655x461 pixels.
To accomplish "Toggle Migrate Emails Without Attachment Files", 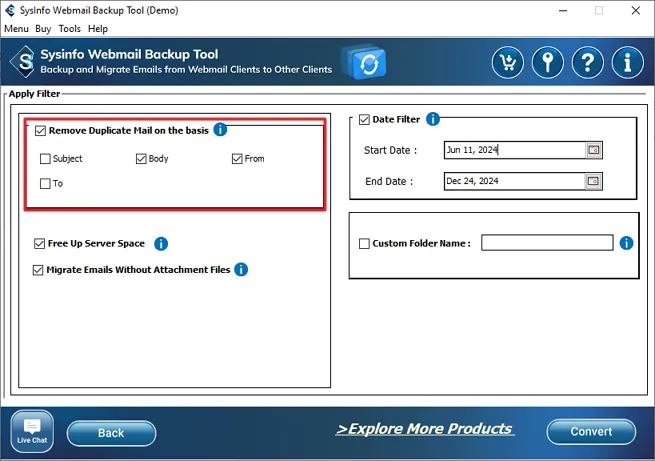I will click(38, 270).
